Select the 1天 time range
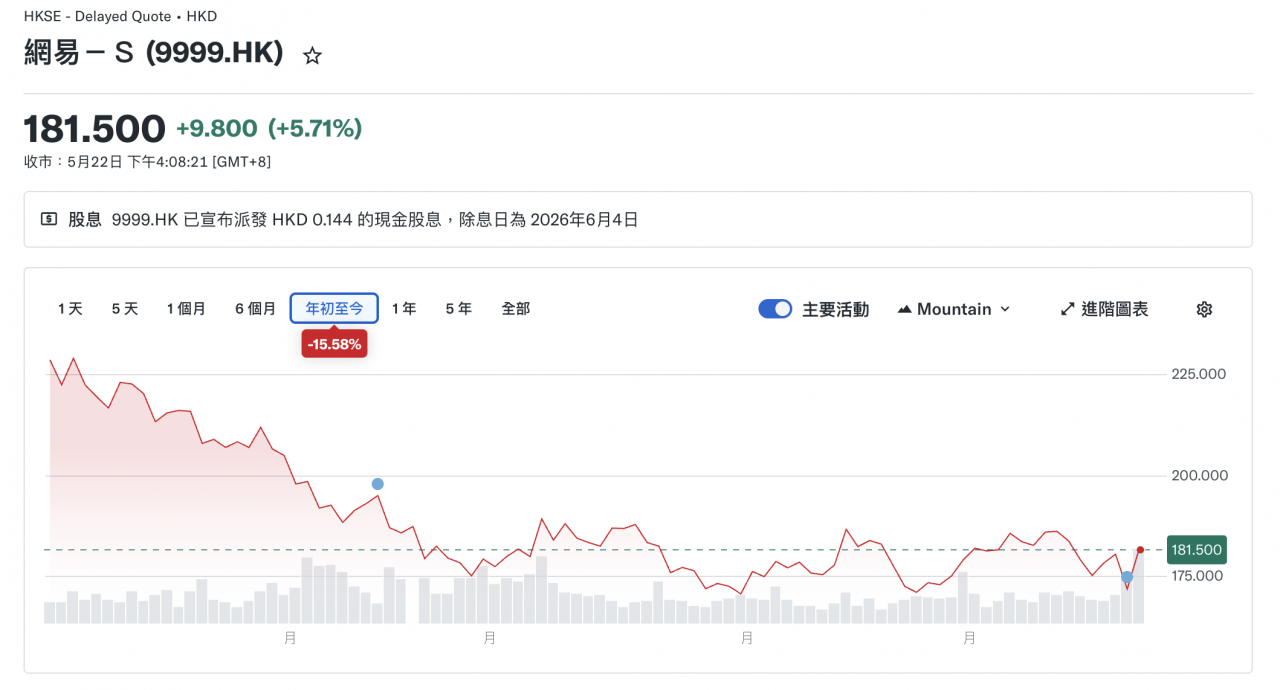 point(70,309)
